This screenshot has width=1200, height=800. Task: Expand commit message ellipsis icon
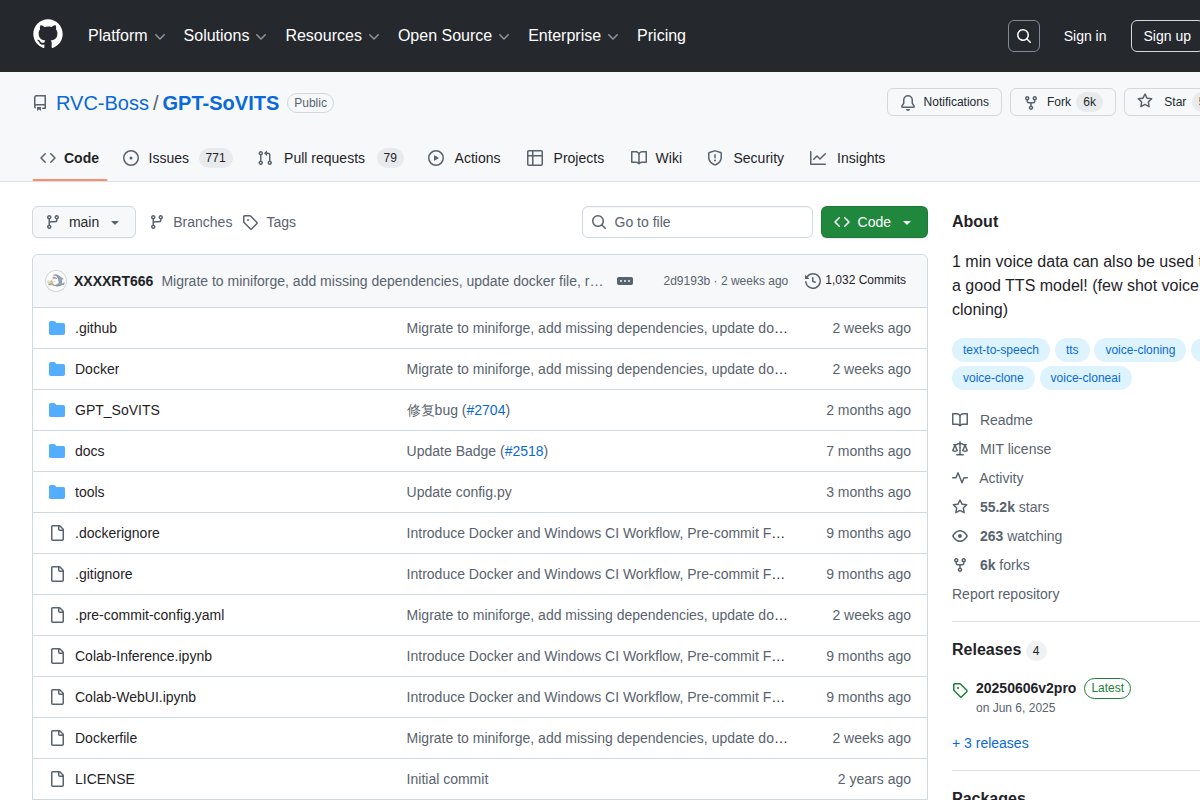tap(625, 281)
